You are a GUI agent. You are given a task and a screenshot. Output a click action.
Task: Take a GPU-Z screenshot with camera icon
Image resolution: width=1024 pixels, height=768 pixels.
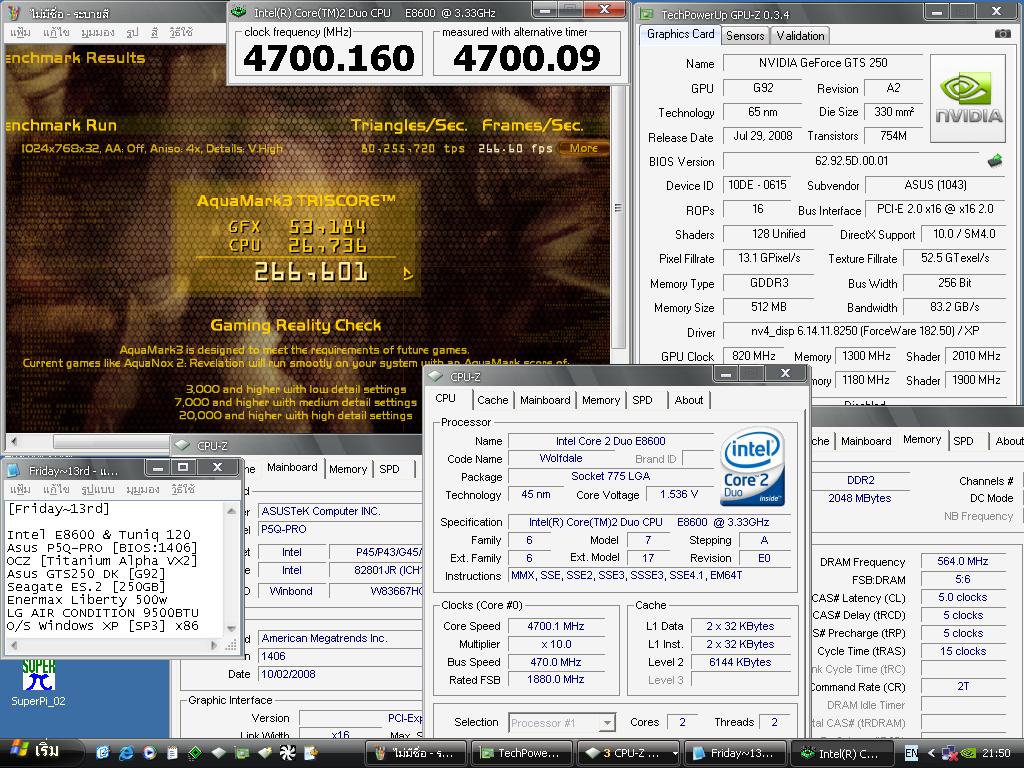pyautogui.click(x=1002, y=34)
